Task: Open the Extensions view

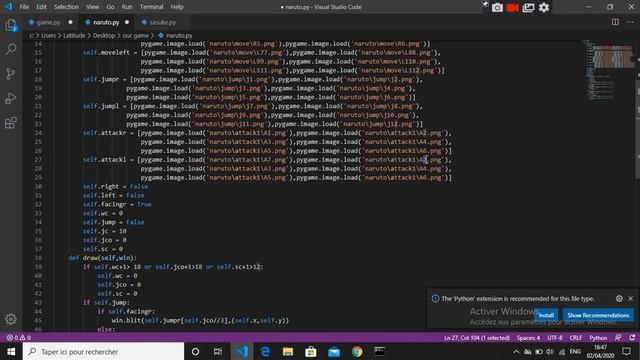Action: pyautogui.click(x=11, y=122)
